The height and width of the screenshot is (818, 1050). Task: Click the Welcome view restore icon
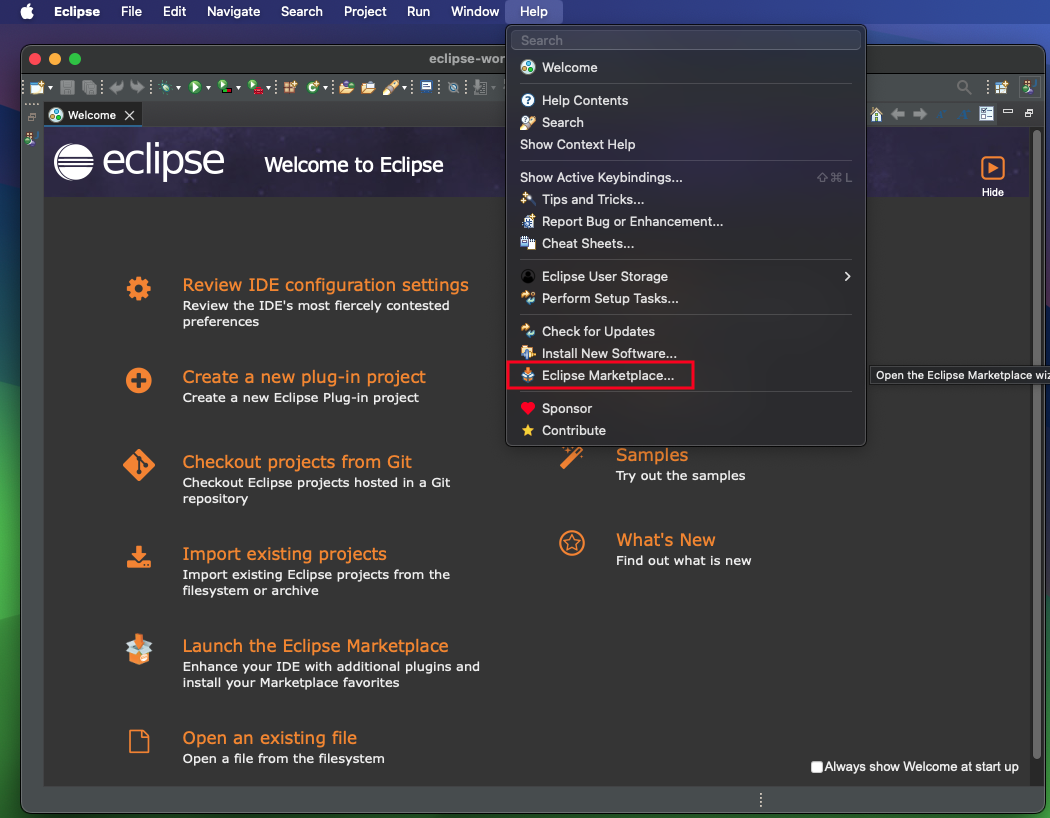[1029, 112]
